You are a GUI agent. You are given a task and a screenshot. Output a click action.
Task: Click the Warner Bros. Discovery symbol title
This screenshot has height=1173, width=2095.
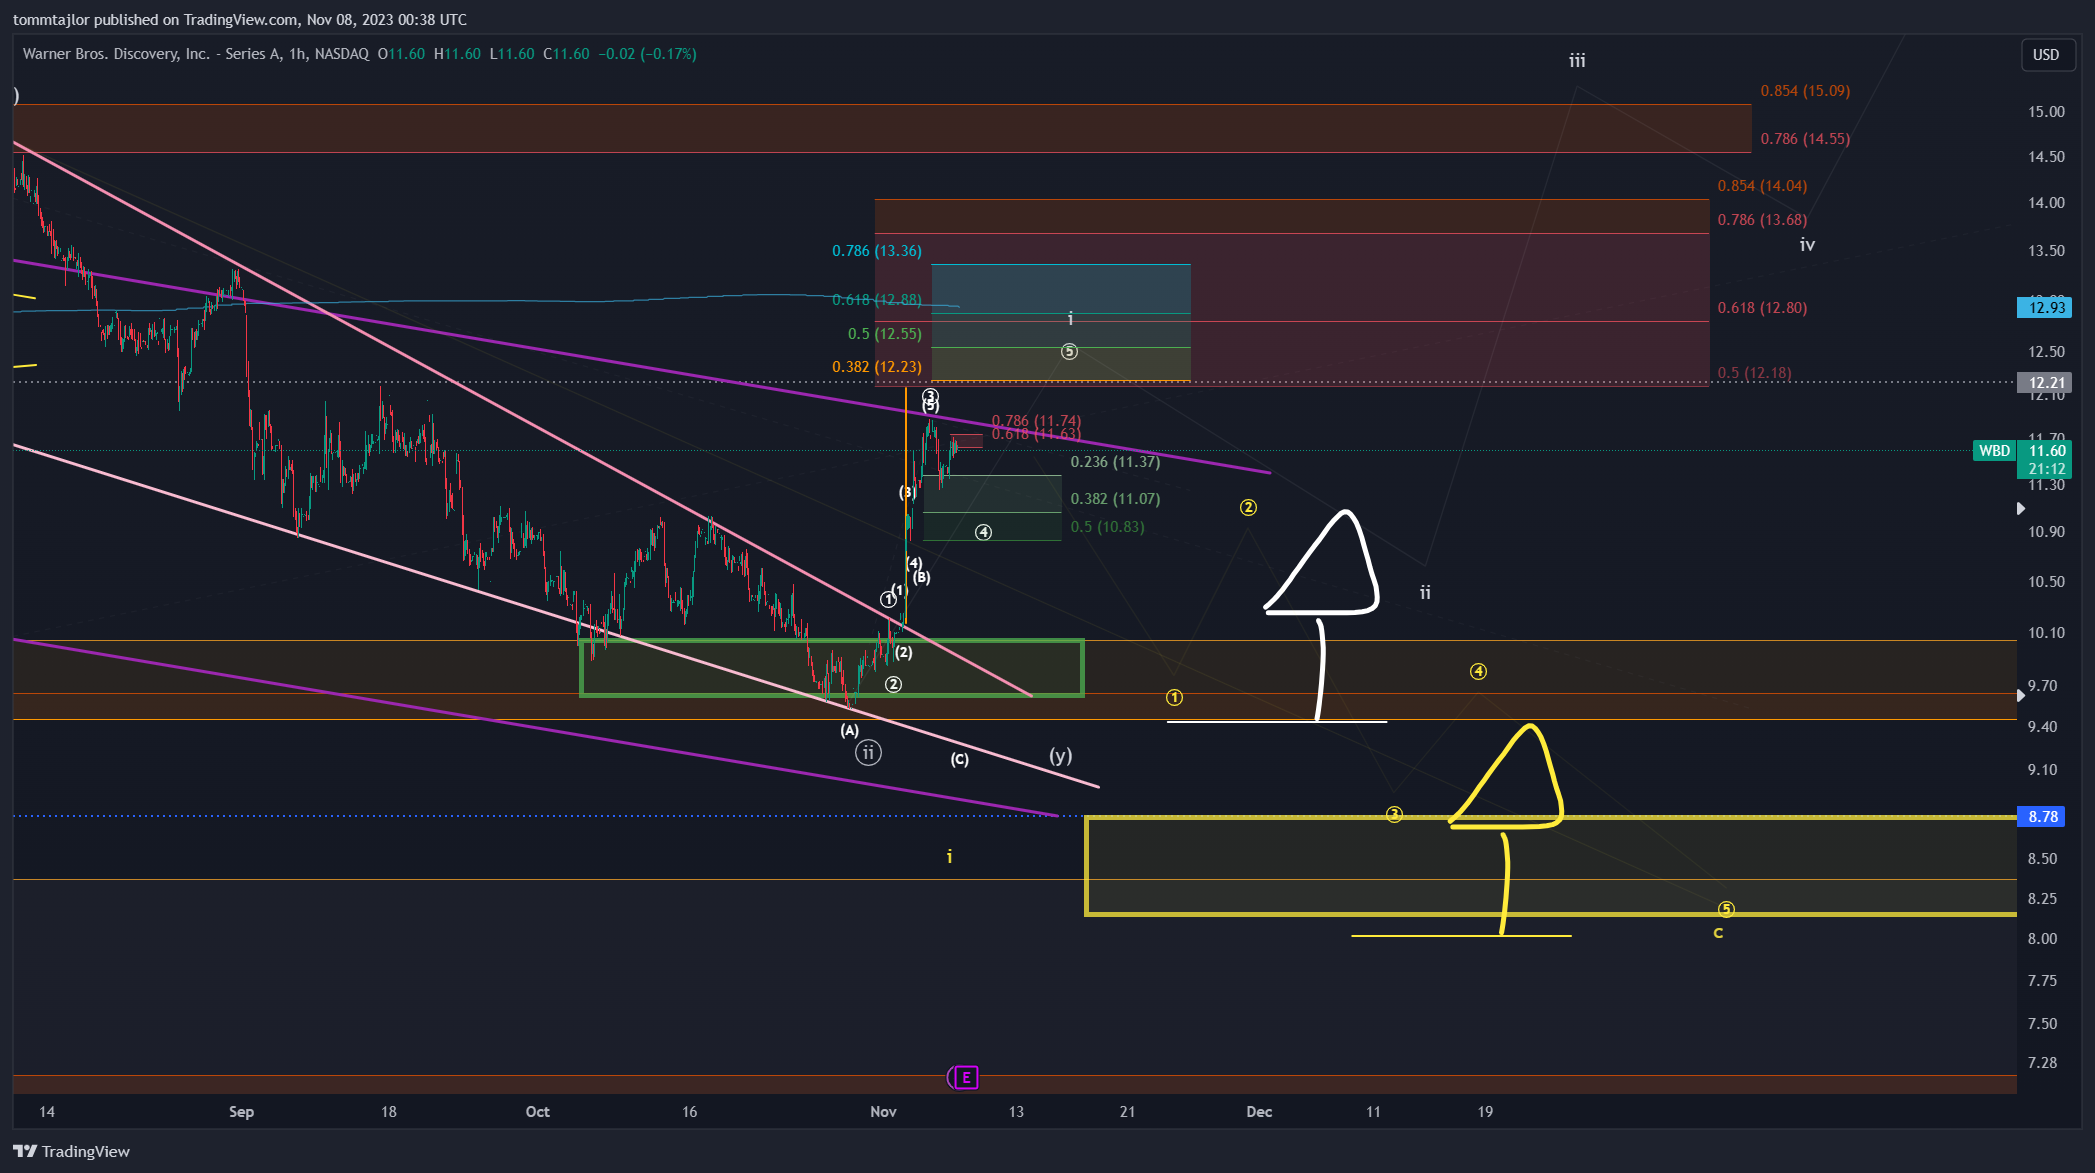pos(195,54)
